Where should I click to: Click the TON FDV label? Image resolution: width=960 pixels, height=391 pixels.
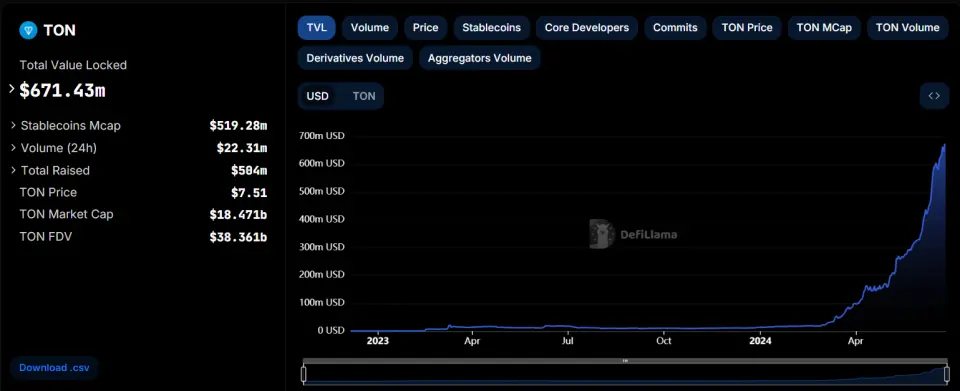[x=46, y=236]
